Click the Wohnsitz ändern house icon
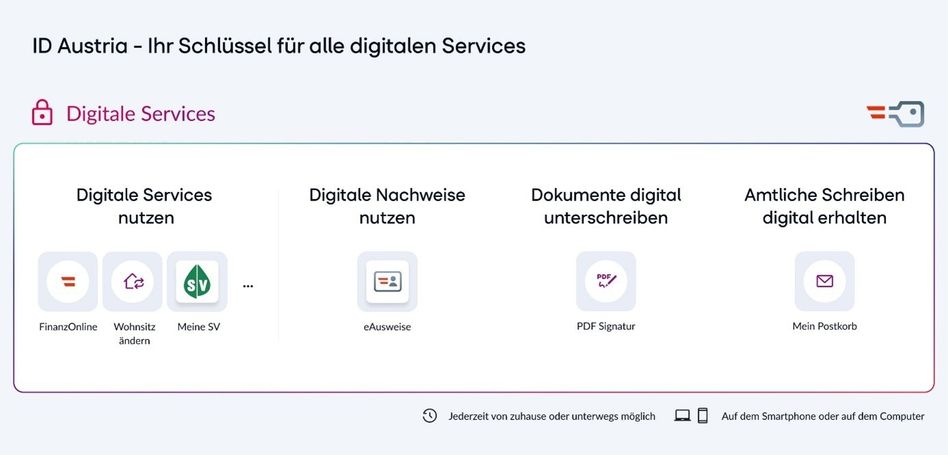948x455 pixels. [x=132, y=281]
